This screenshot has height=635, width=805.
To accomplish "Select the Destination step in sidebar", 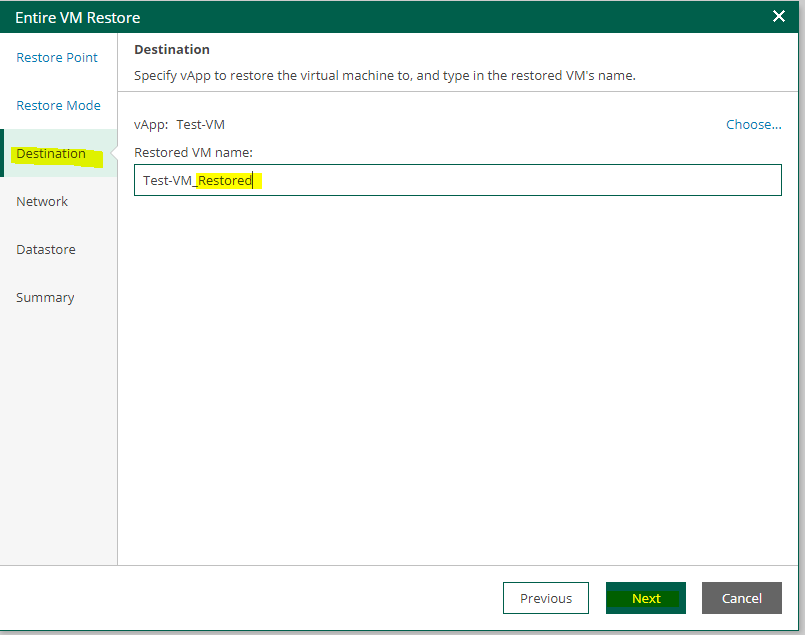I will click(51, 154).
